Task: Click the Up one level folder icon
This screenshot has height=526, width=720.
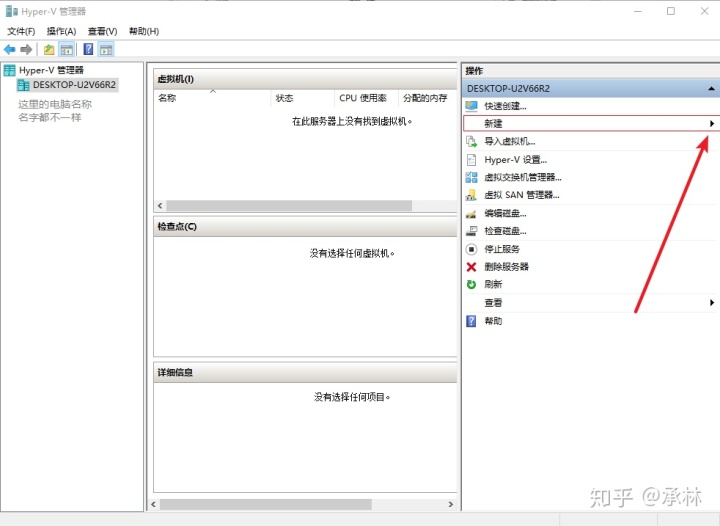Action: [49, 50]
